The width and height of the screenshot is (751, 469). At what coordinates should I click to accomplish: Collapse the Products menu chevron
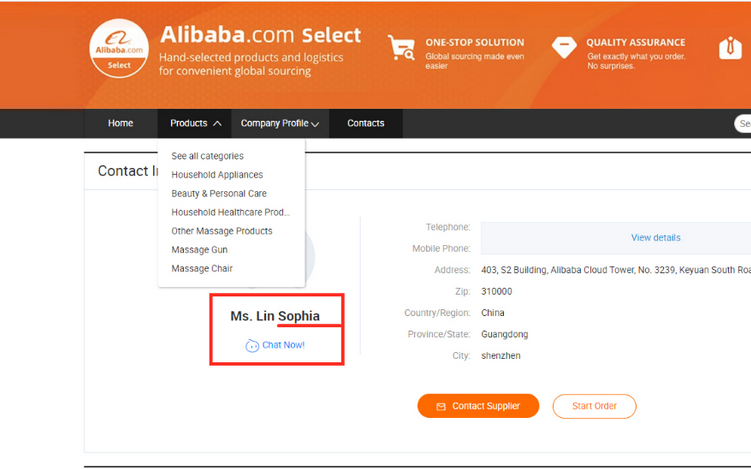[x=217, y=124]
